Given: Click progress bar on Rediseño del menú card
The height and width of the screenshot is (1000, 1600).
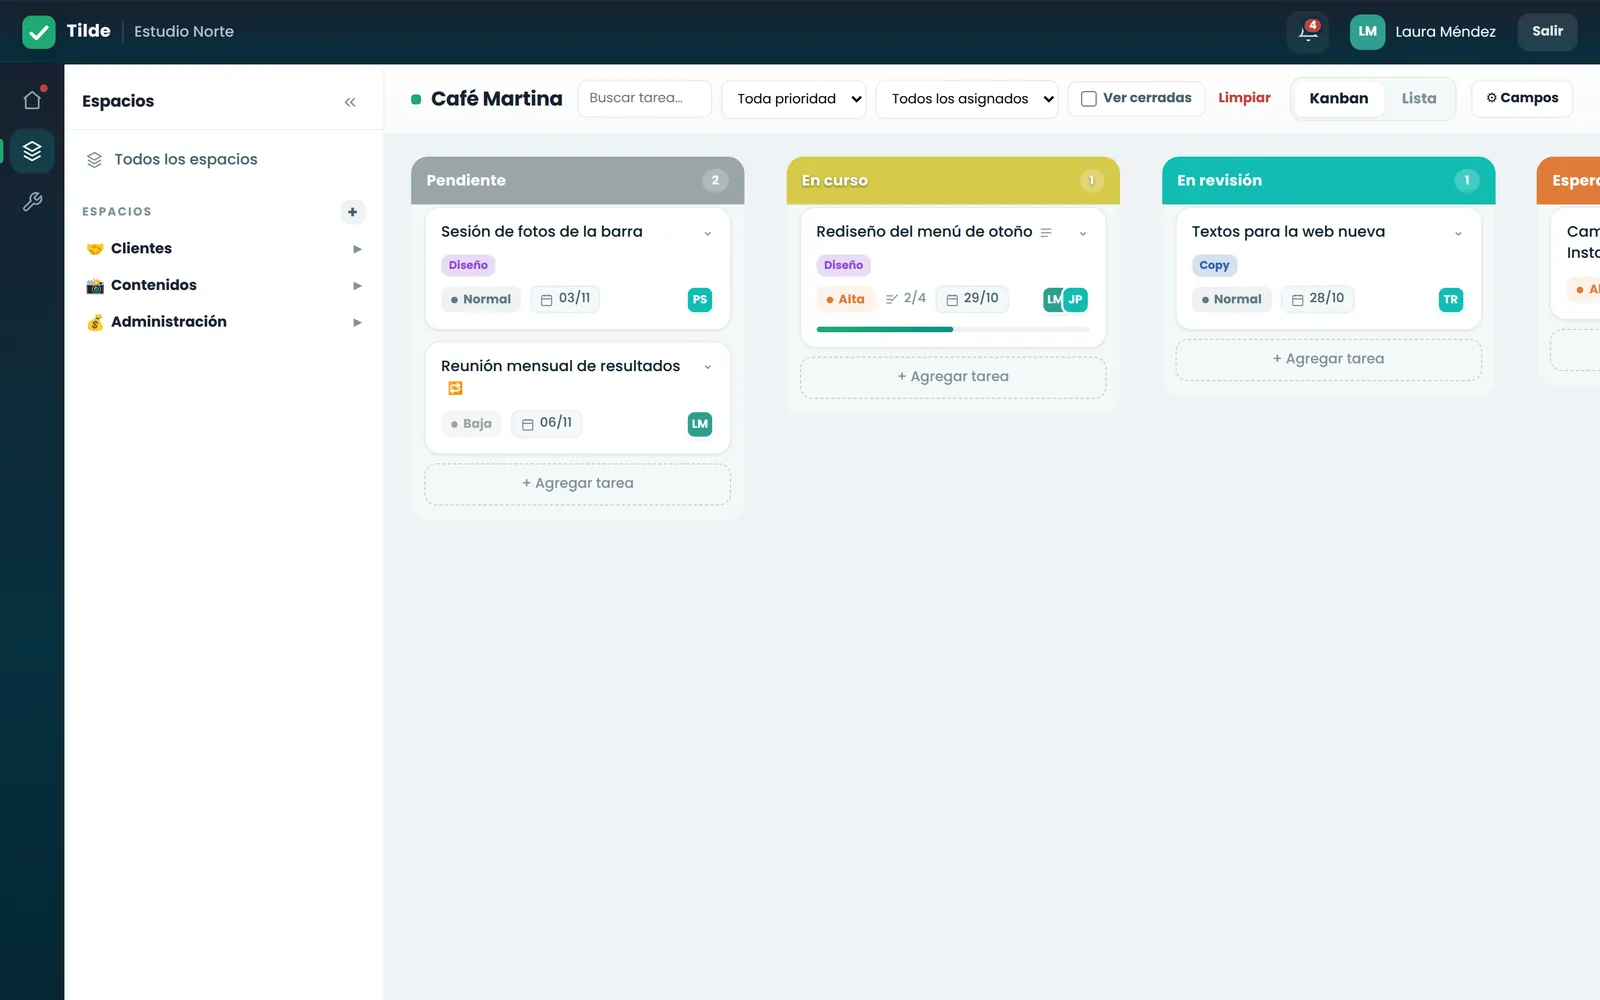Looking at the screenshot, I should (953, 329).
